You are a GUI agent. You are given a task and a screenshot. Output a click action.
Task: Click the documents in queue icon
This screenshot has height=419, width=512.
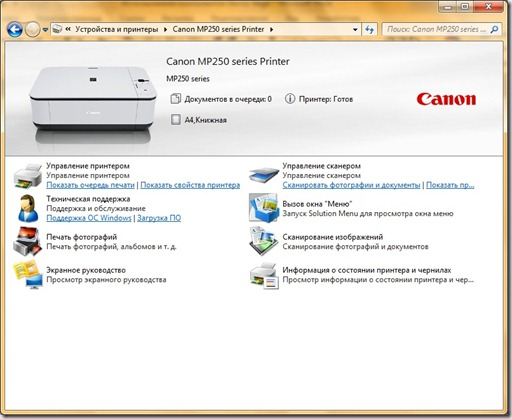pos(175,99)
